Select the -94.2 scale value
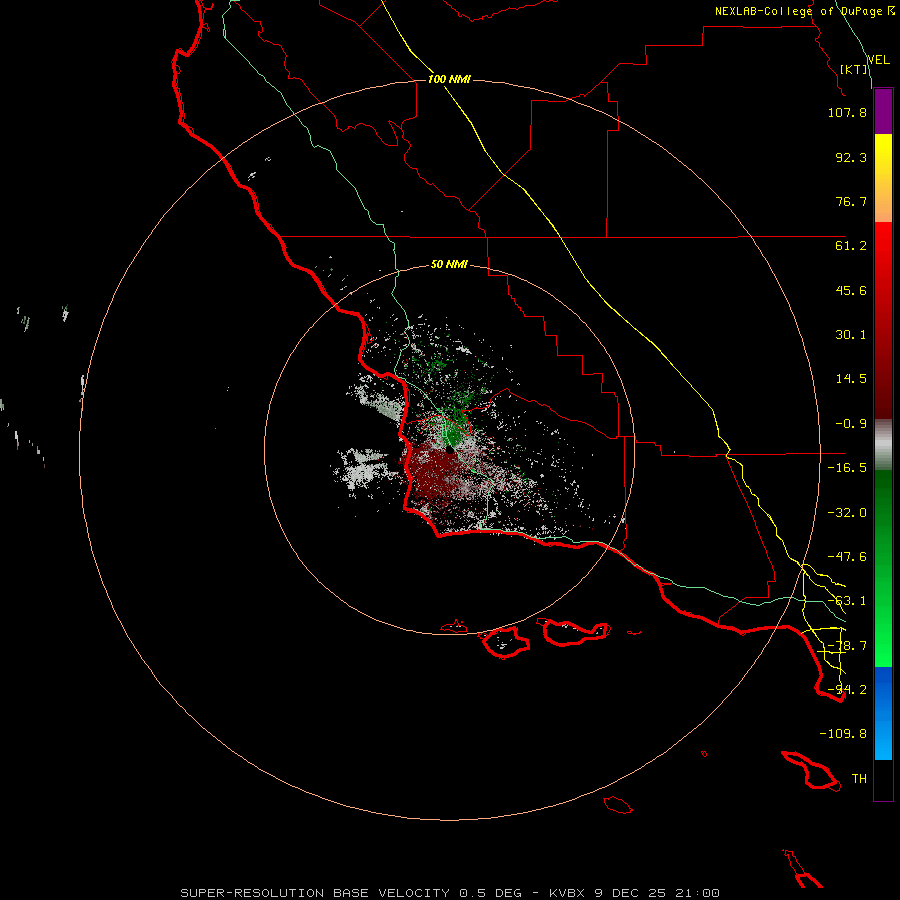The image size is (900, 900). coord(847,690)
